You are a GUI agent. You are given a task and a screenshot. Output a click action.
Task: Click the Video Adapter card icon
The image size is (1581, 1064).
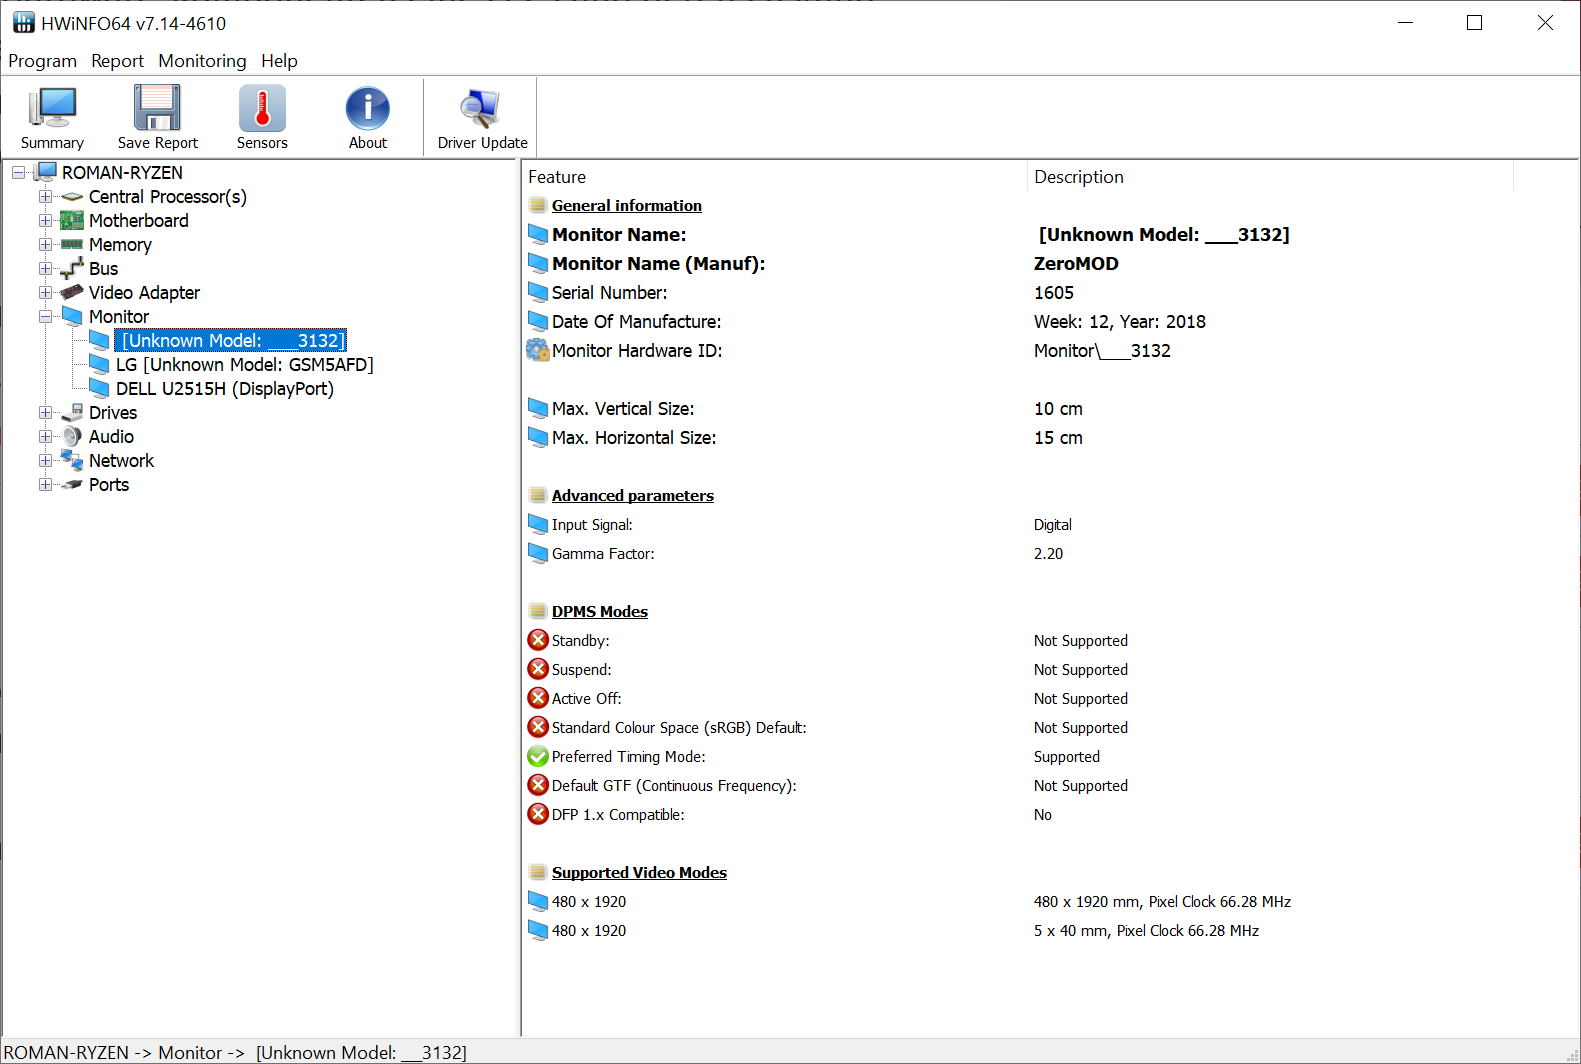tap(72, 292)
